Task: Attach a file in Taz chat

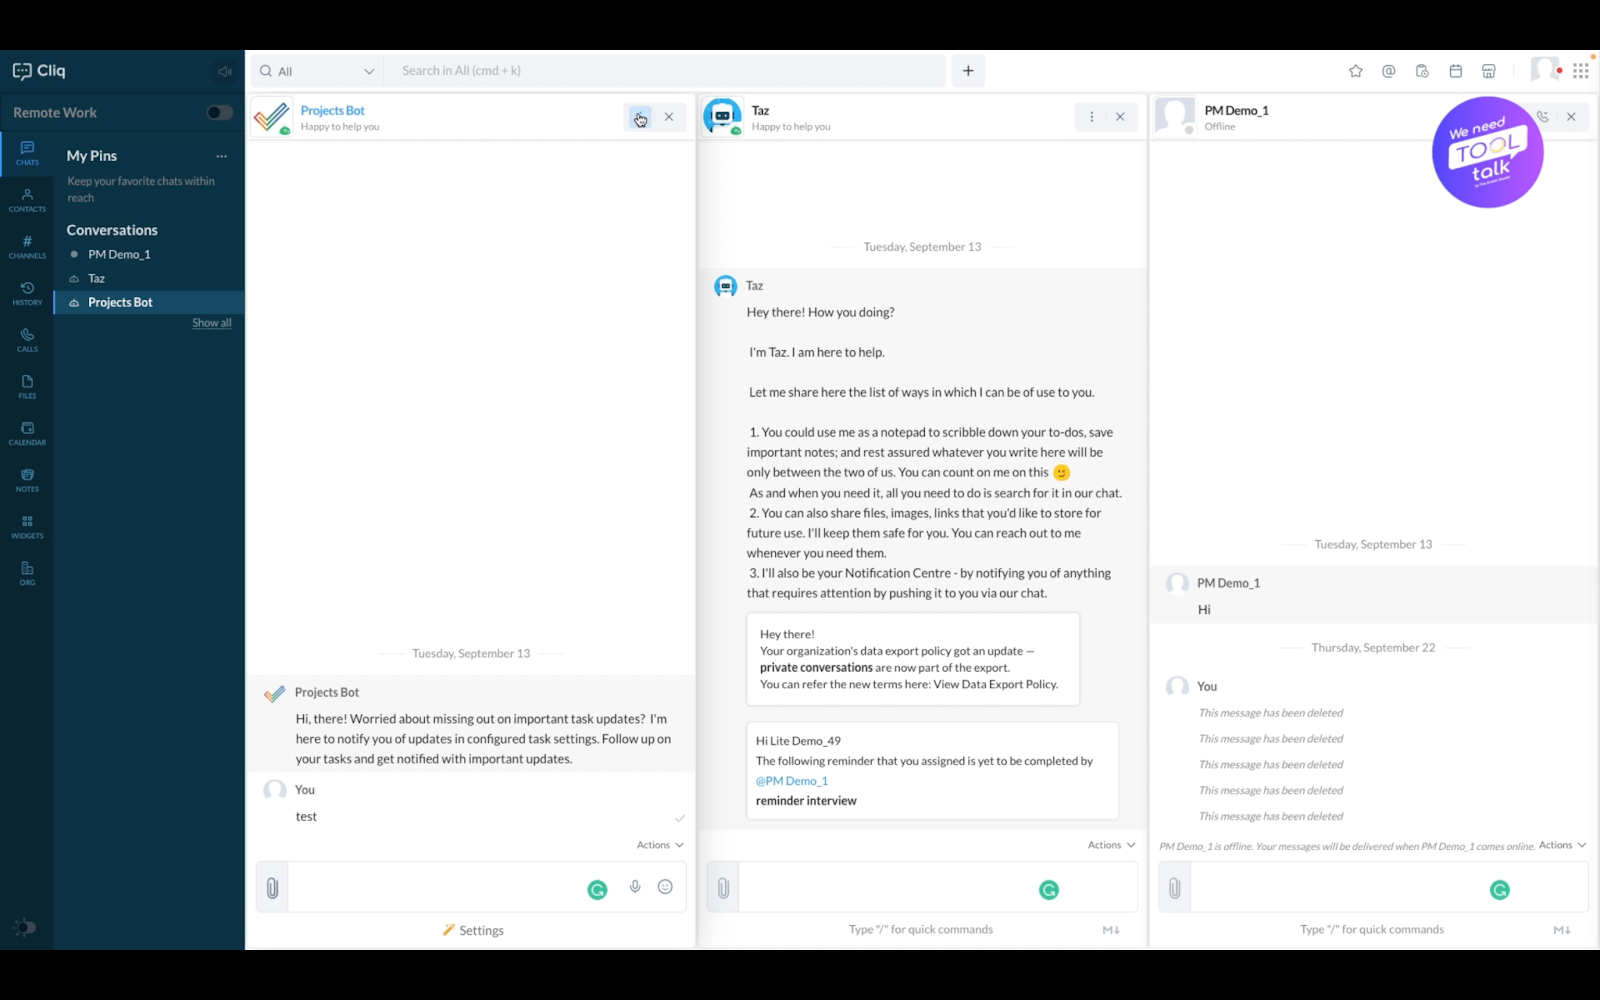Action: (x=723, y=887)
